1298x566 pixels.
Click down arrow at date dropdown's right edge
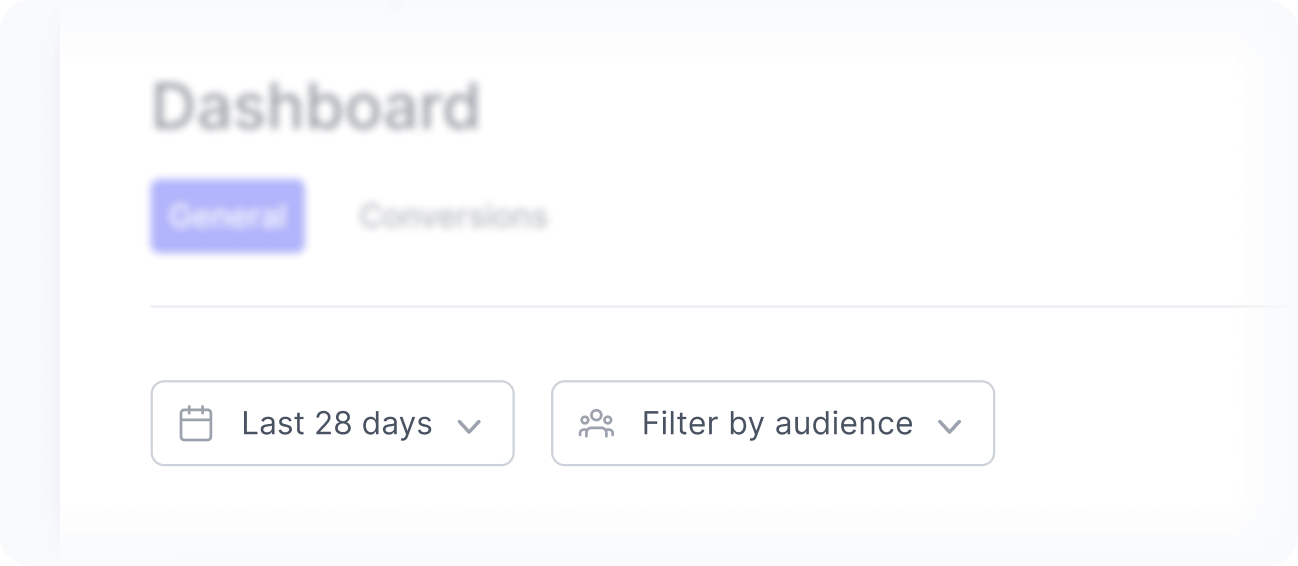coord(469,426)
